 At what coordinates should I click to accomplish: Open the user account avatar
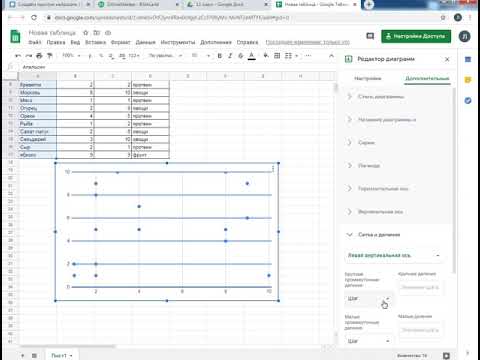(x=465, y=36)
